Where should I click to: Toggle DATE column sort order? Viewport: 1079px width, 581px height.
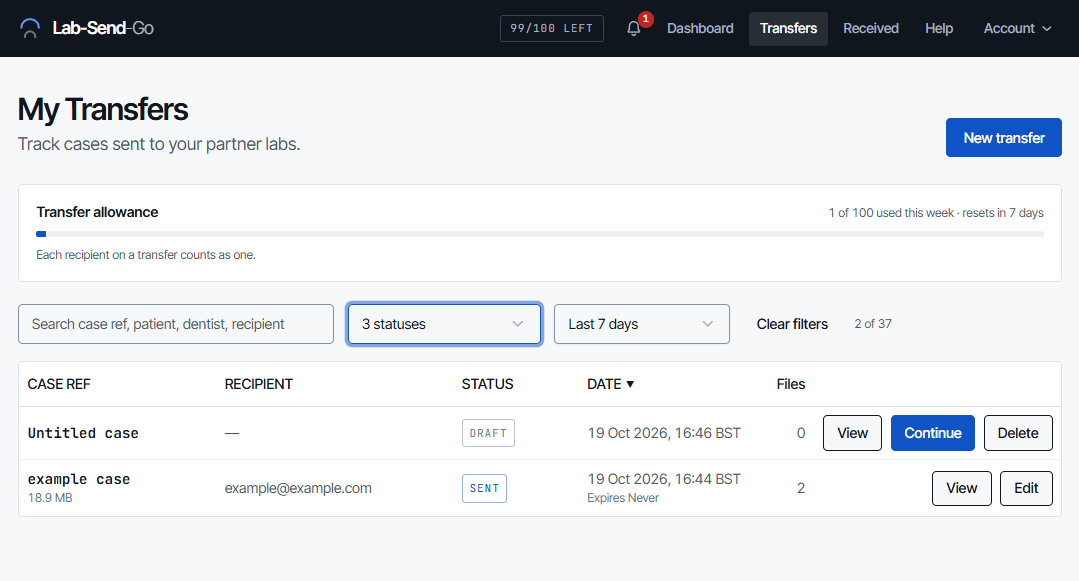click(610, 384)
